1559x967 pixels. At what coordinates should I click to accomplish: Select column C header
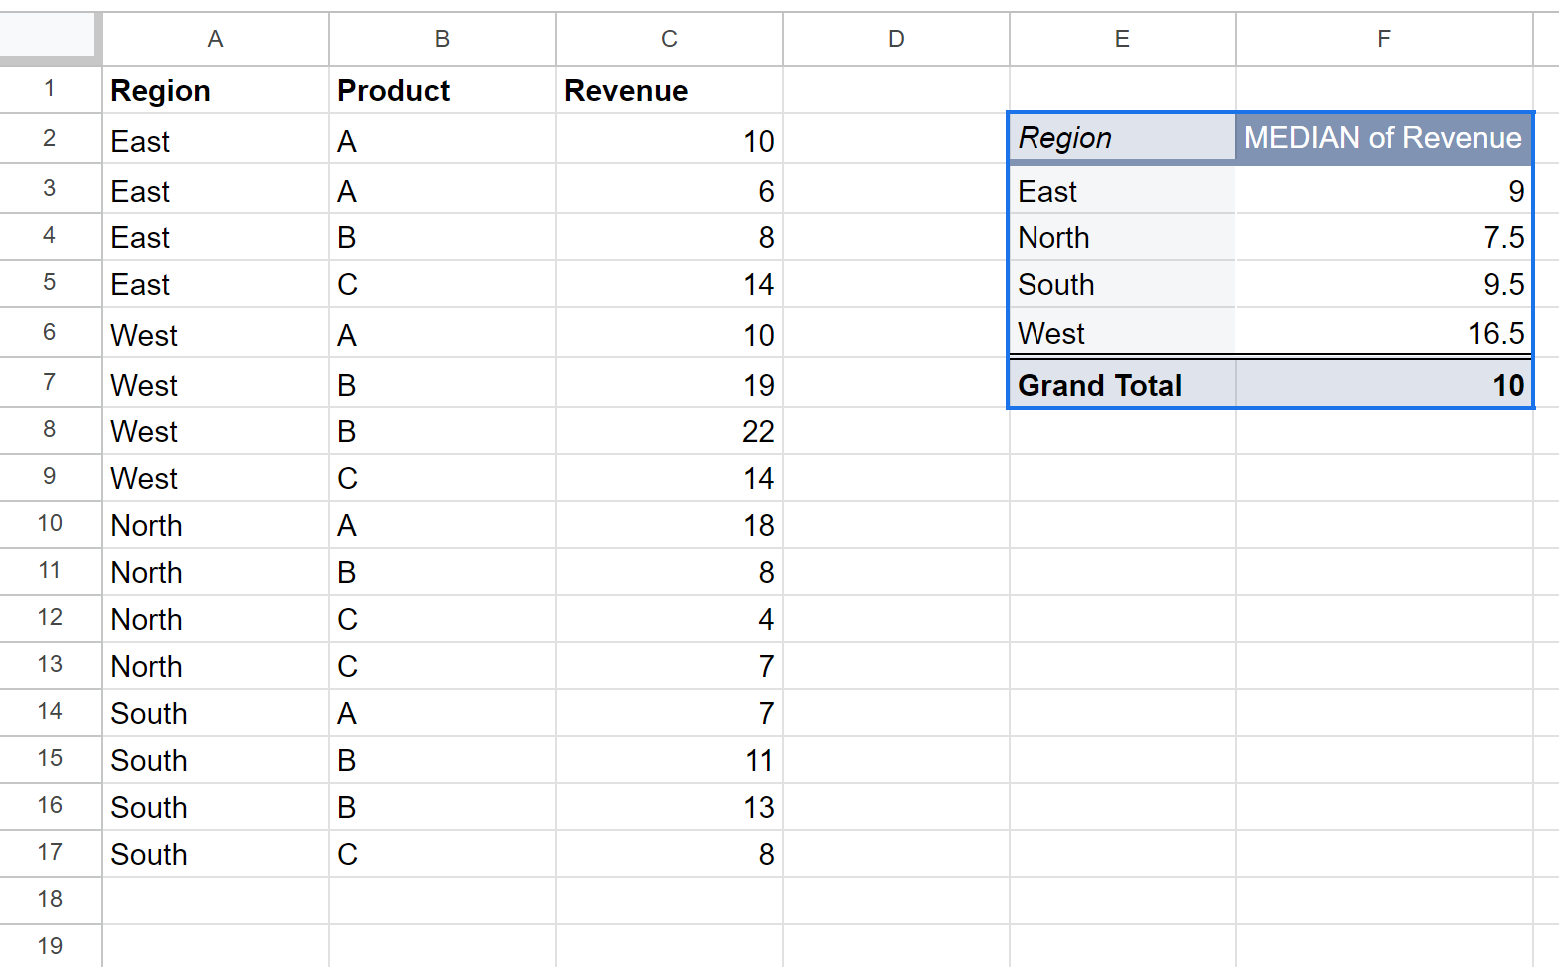click(x=669, y=39)
